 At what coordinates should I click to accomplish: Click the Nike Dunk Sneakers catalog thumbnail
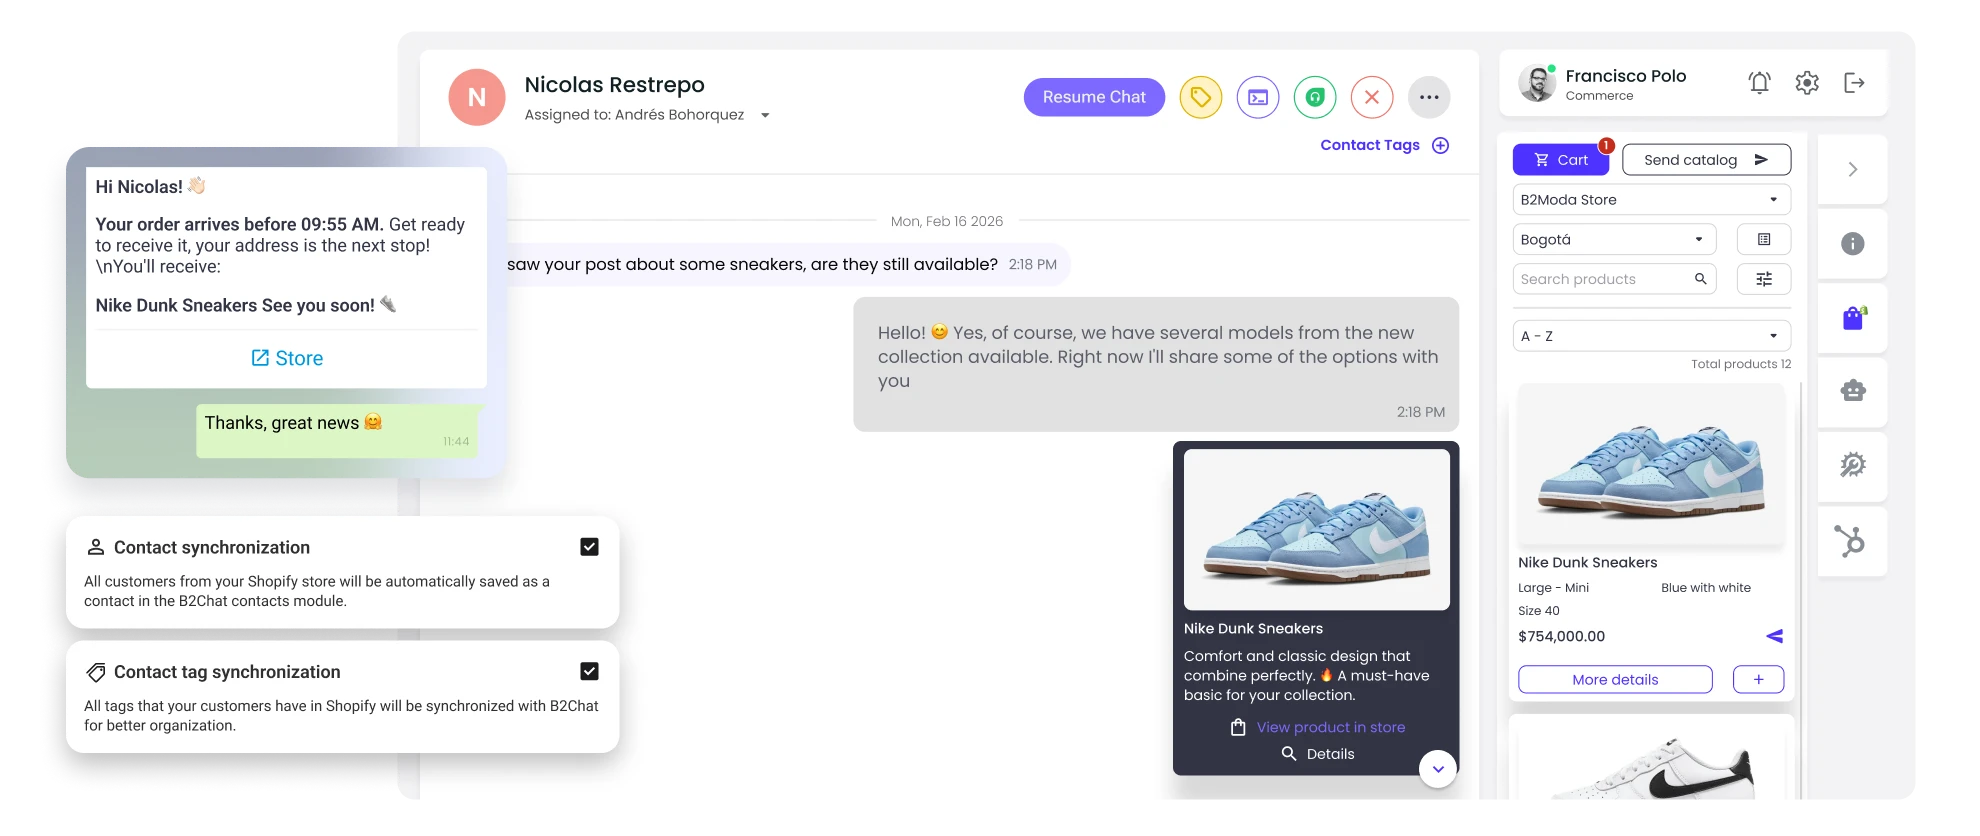(1651, 465)
